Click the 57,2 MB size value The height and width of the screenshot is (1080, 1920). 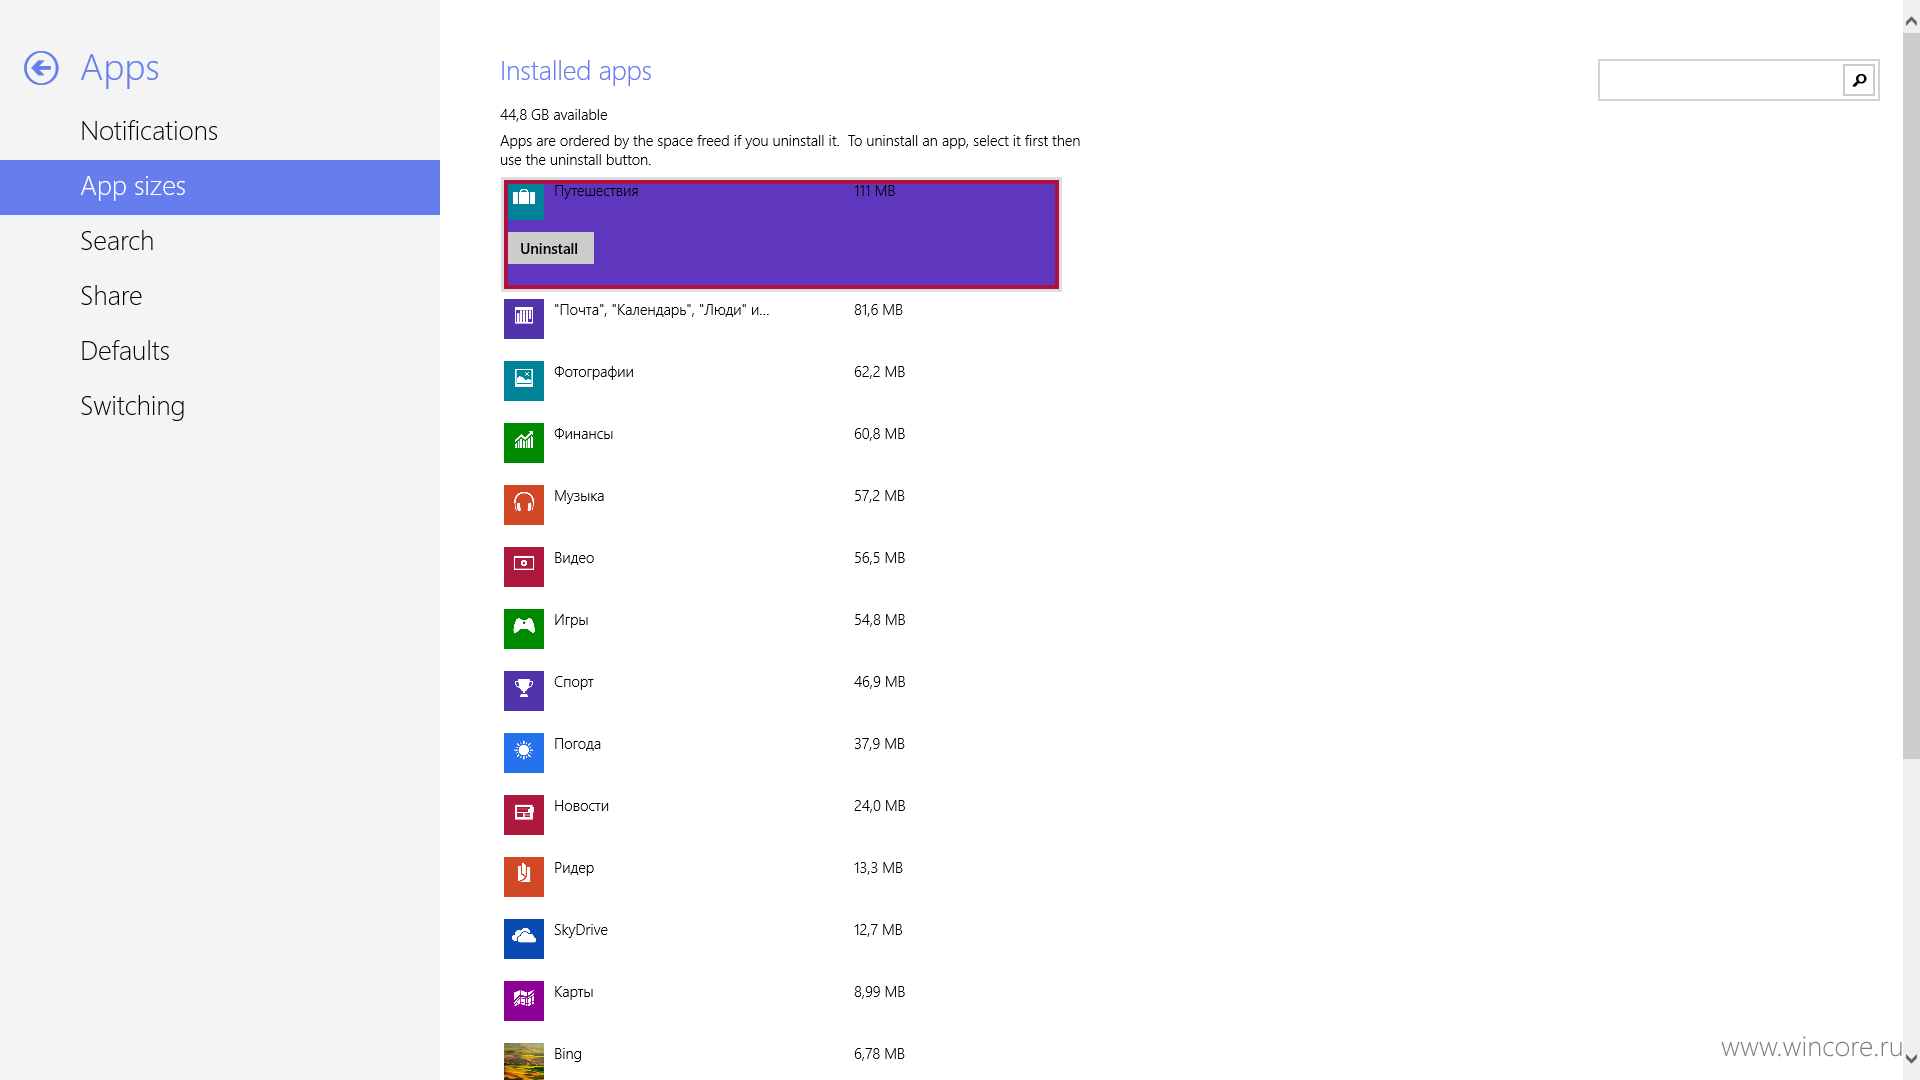880,496
